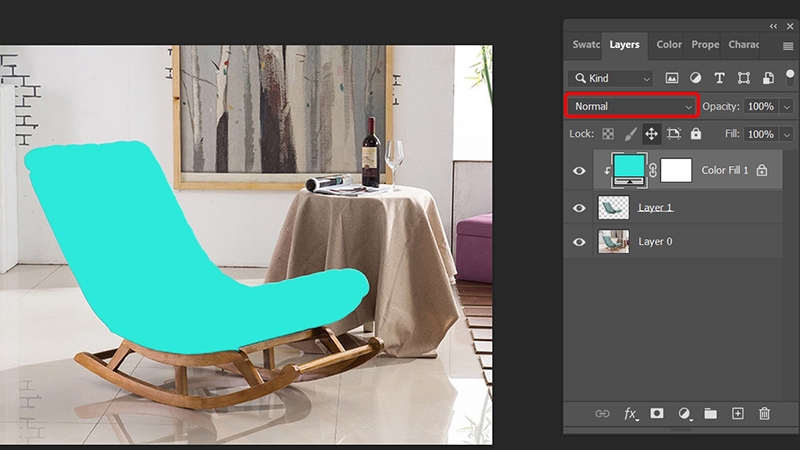The image size is (800, 450).
Task: Switch to the Character tab
Action: (743, 45)
